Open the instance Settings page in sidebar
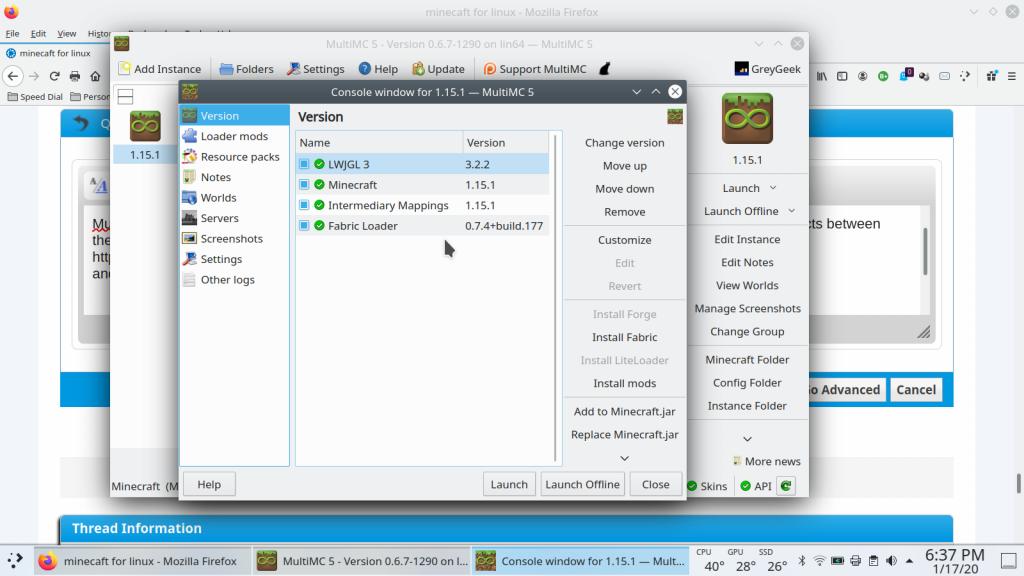1024x576 pixels. 234,259
